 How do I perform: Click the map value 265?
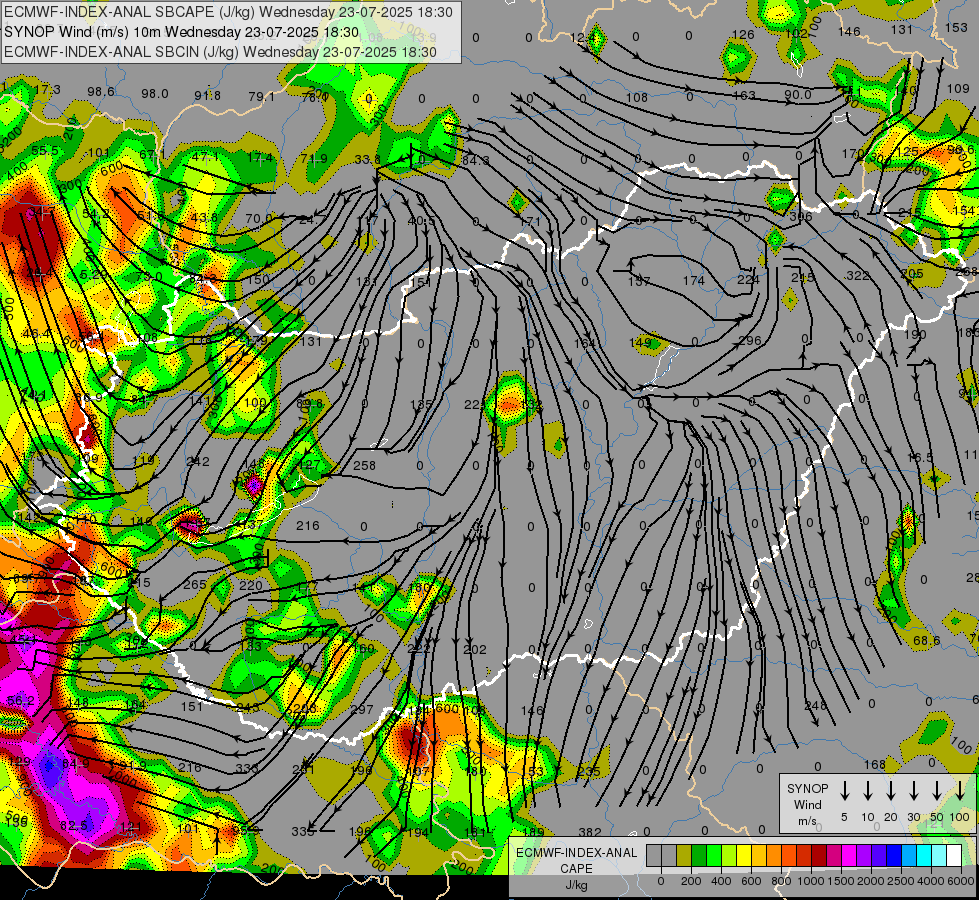(195, 585)
